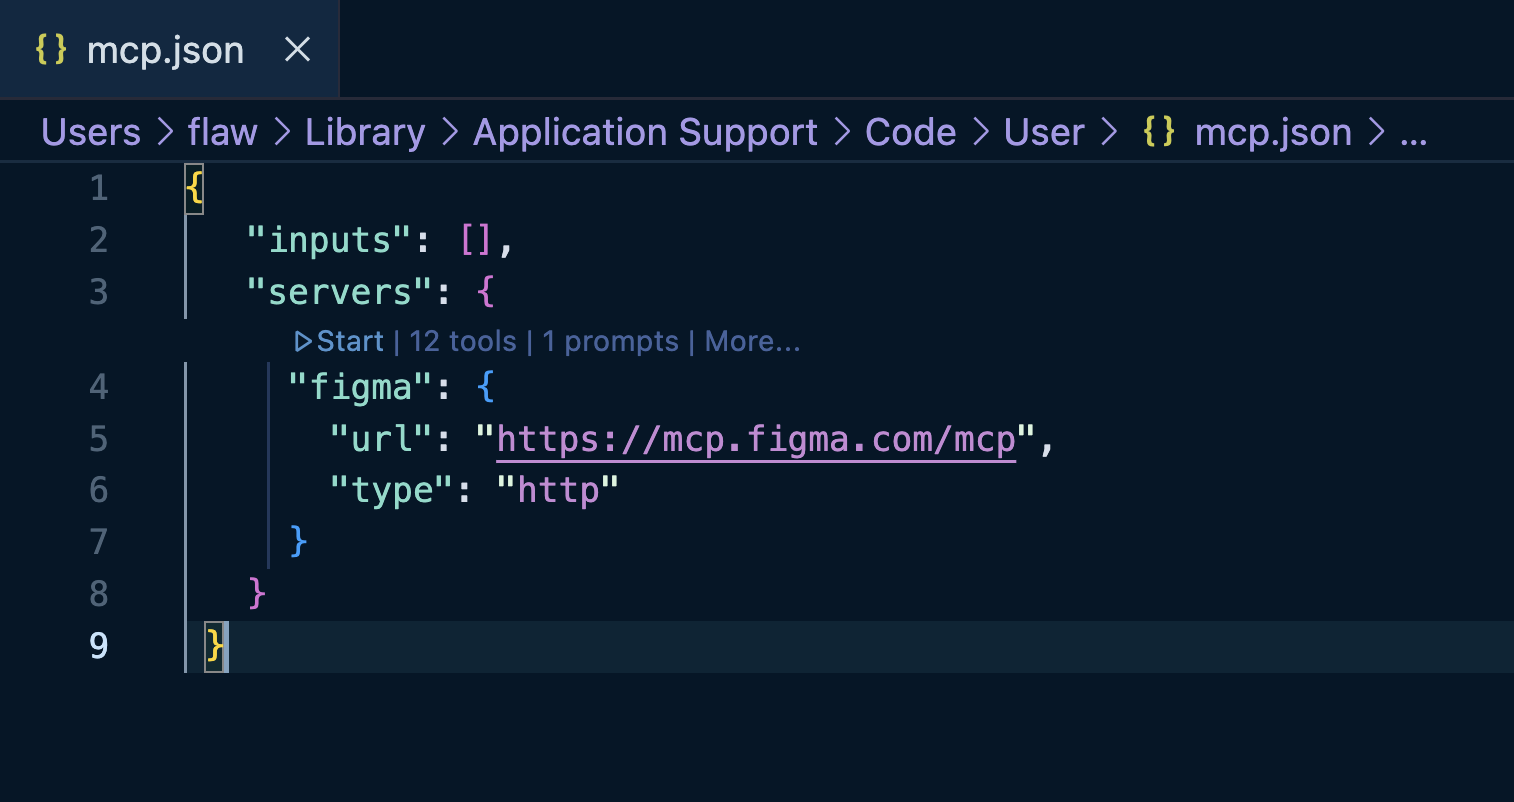The width and height of the screenshot is (1514, 802).
Task: Click the braces icon beside mcp.json in breadcrumbs
Action: tap(1158, 131)
